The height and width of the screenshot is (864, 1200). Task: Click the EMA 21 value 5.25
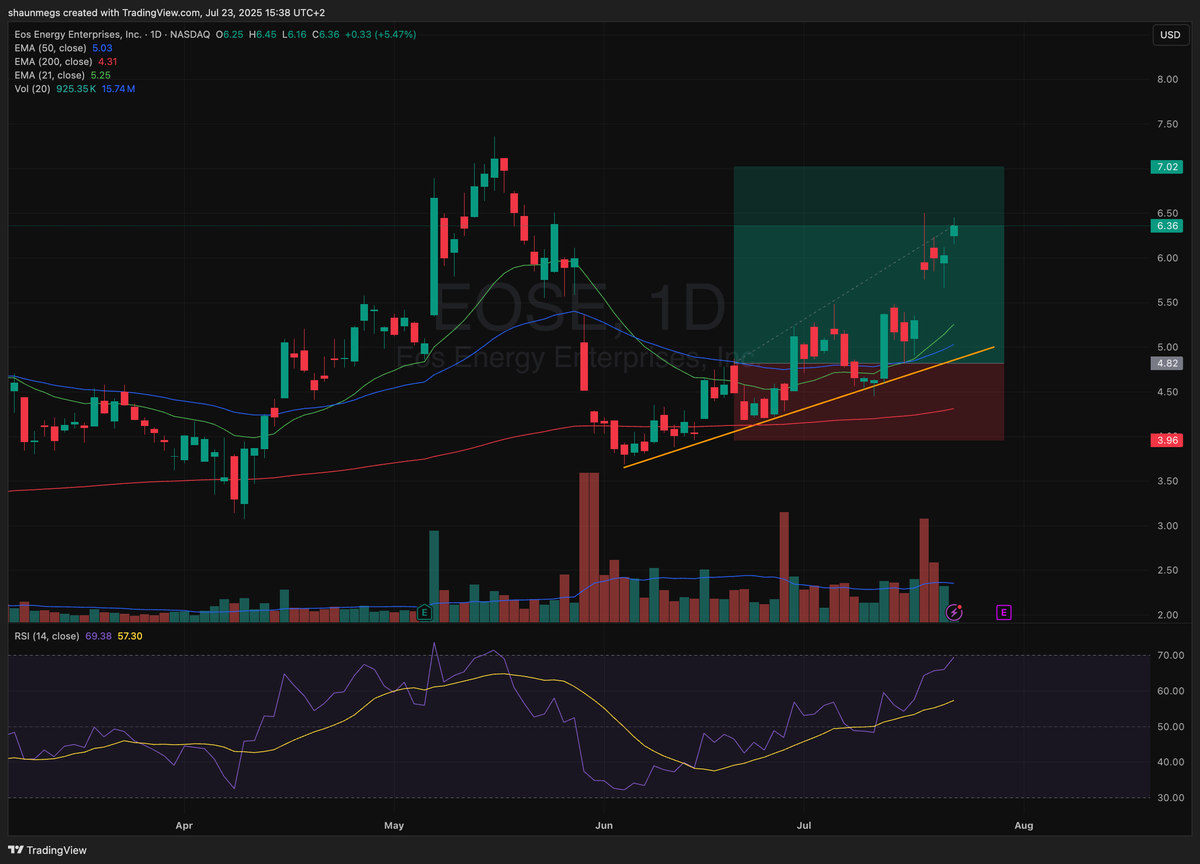100,75
